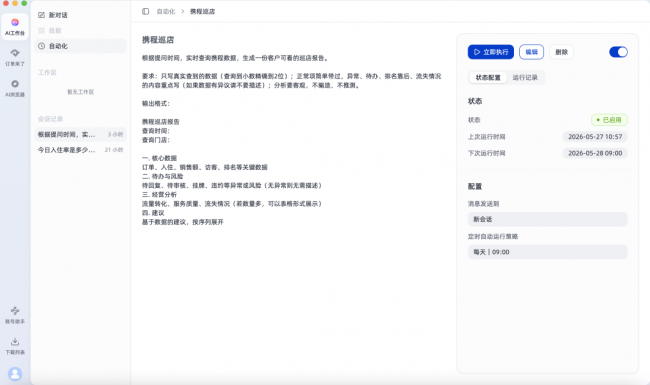Click the schedule field 每天 | 09:00
The width and height of the screenshot is (650, 385).
[x=547, y=252]
